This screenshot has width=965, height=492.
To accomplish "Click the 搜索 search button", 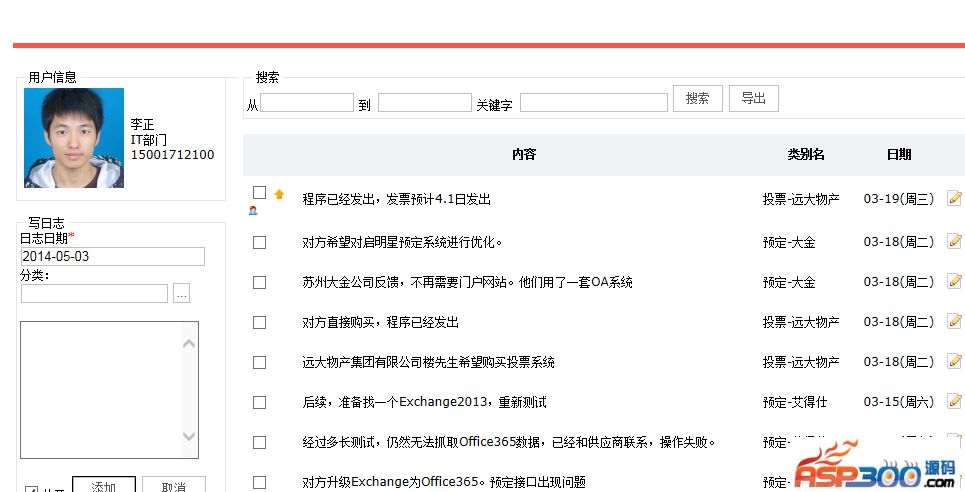I will (697, 98).
